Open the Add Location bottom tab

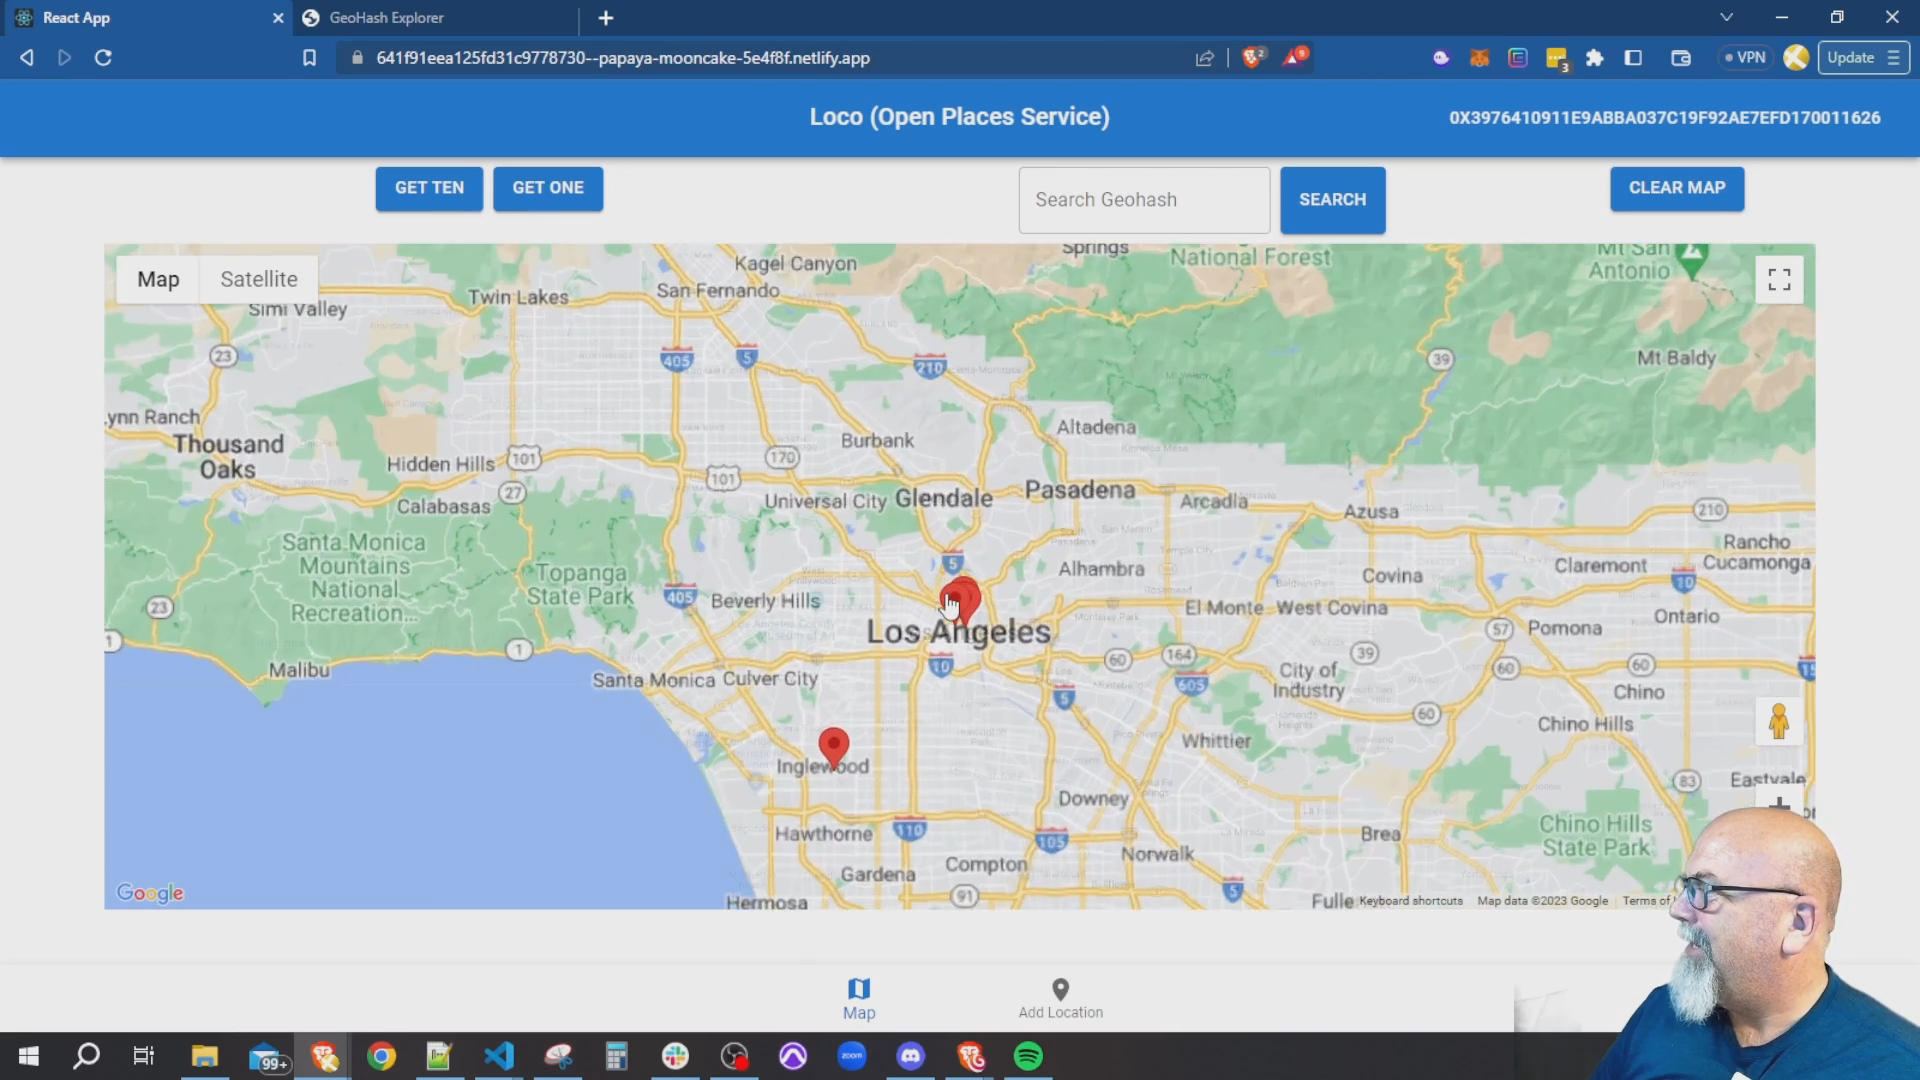(1061, 999)
